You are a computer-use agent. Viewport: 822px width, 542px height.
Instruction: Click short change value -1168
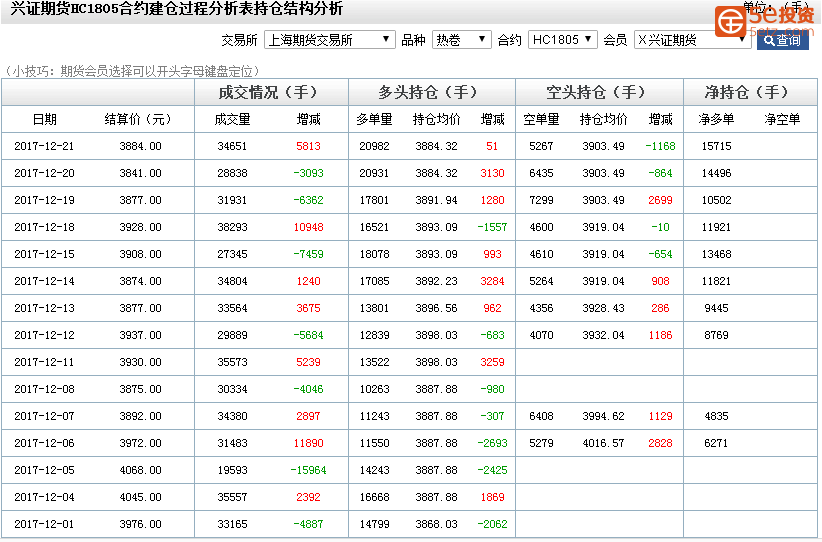(660, 146)
